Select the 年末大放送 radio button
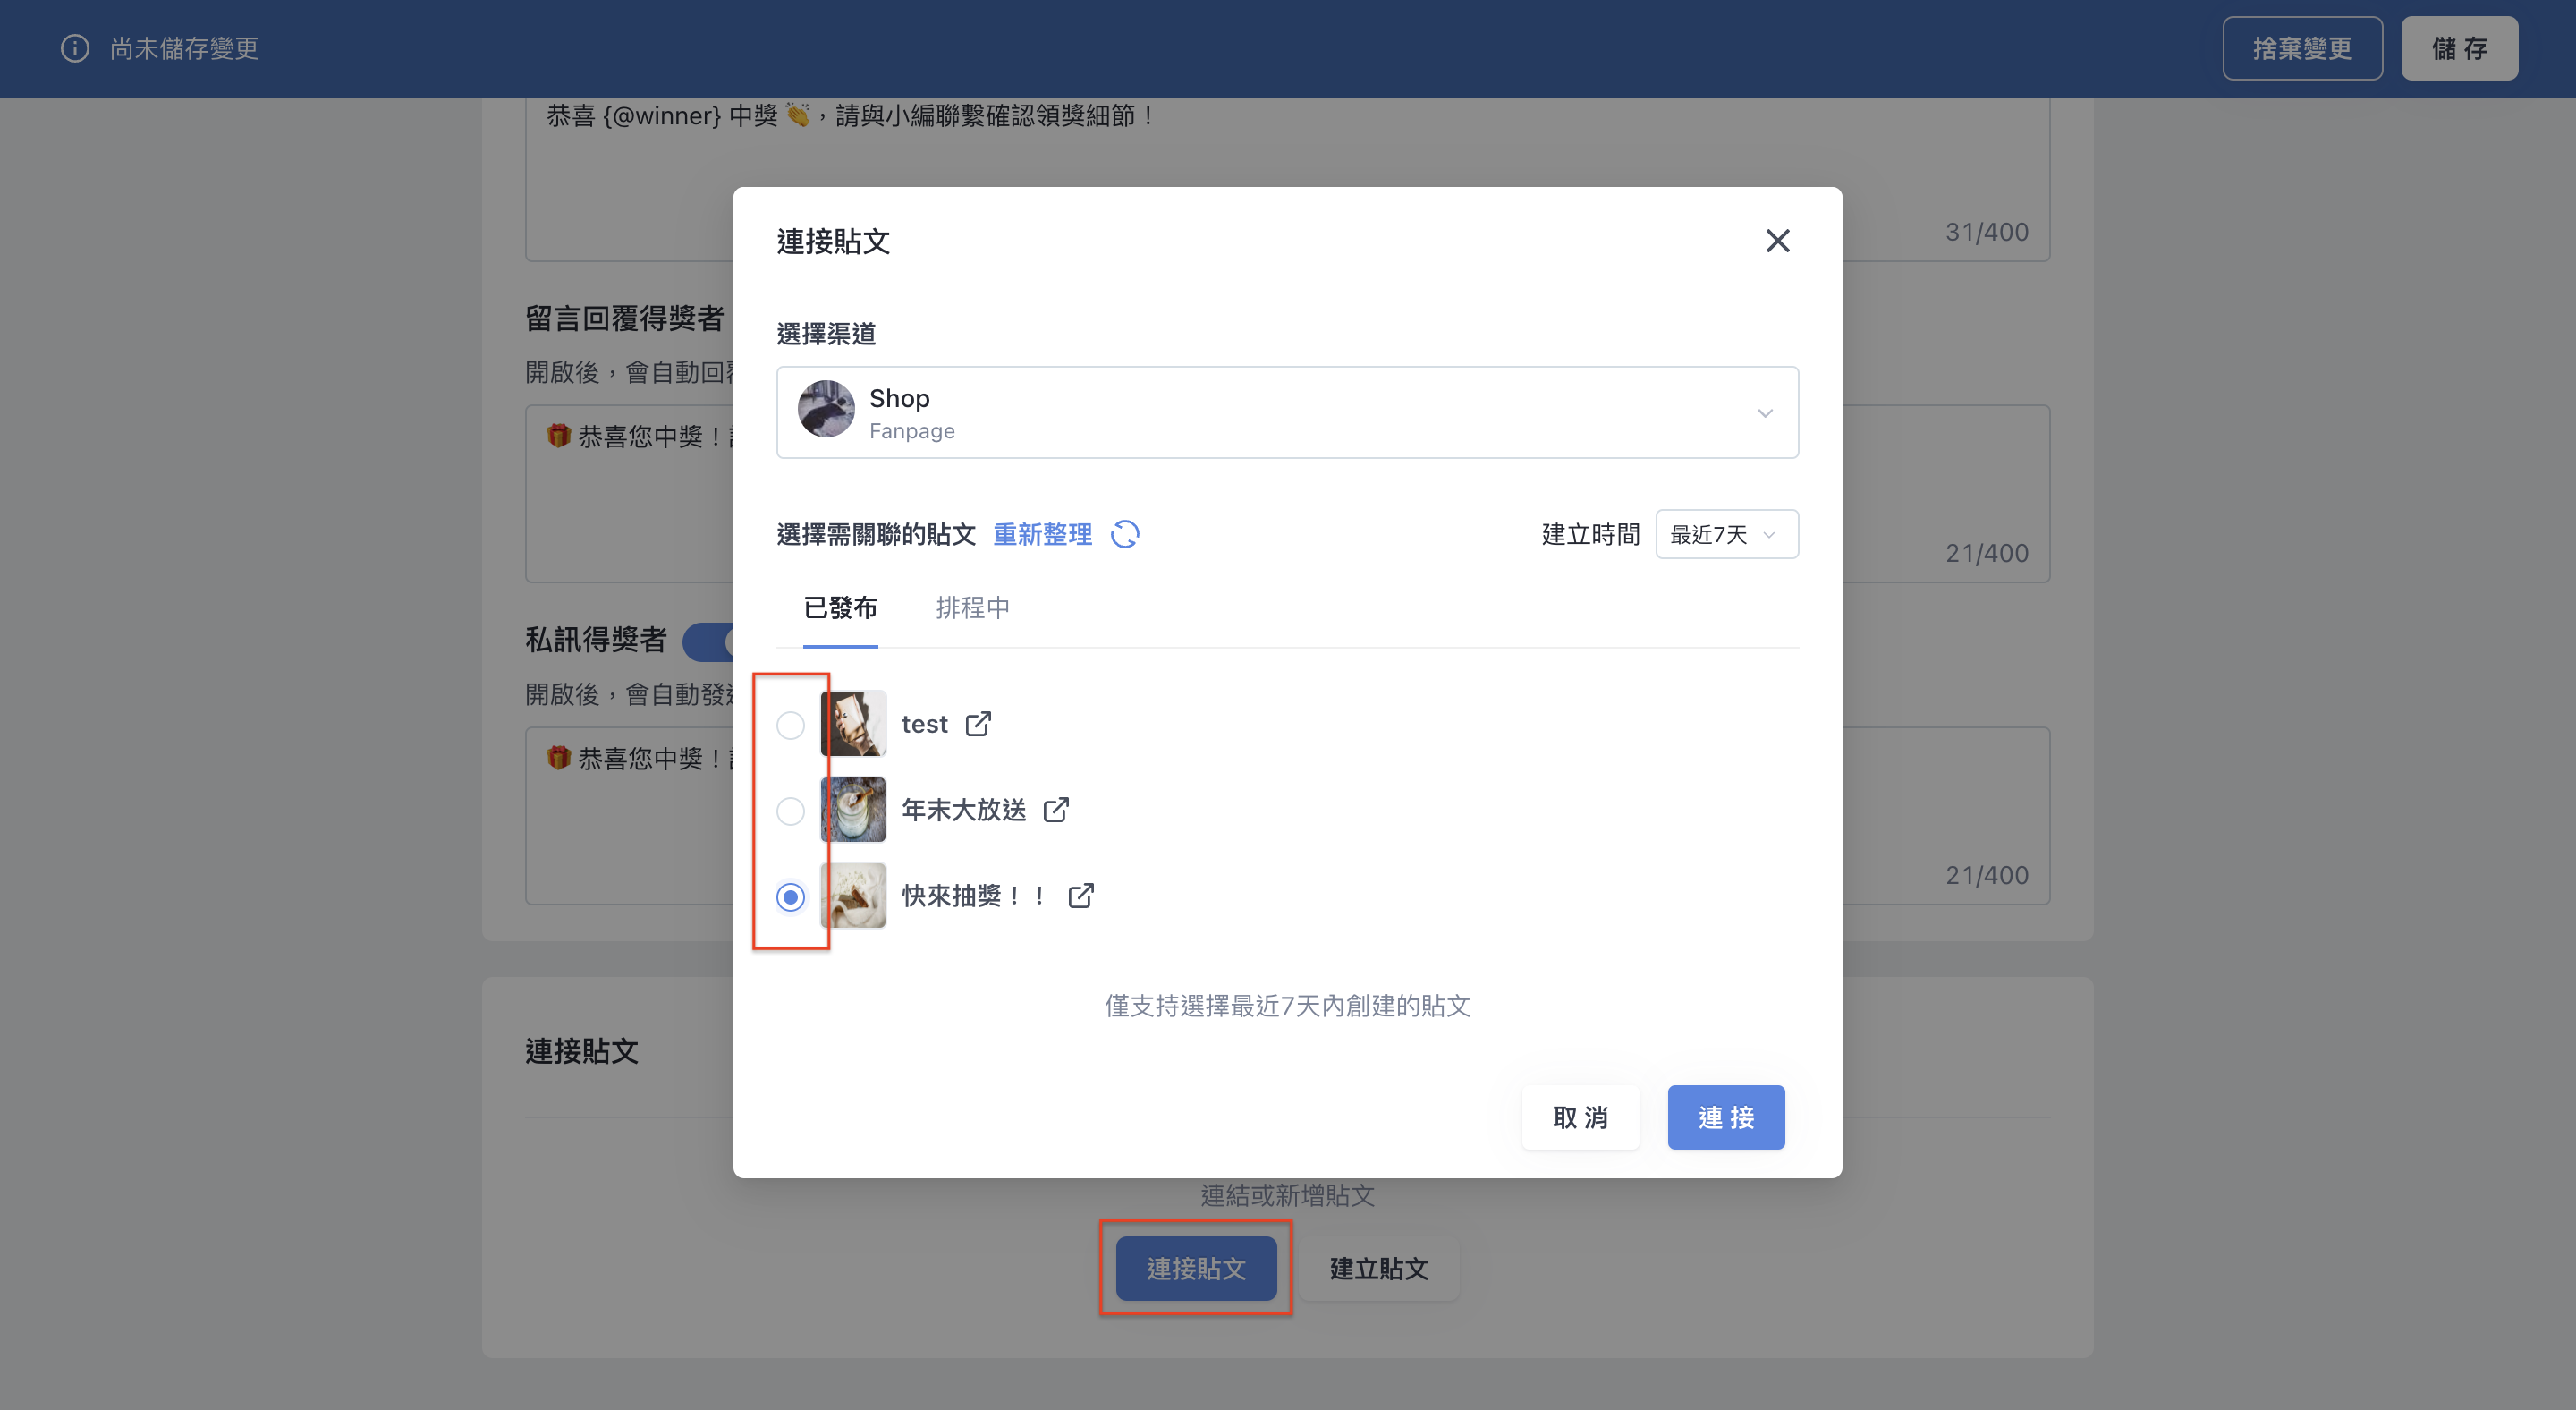2576x1410 pixels. pos(790,810)
